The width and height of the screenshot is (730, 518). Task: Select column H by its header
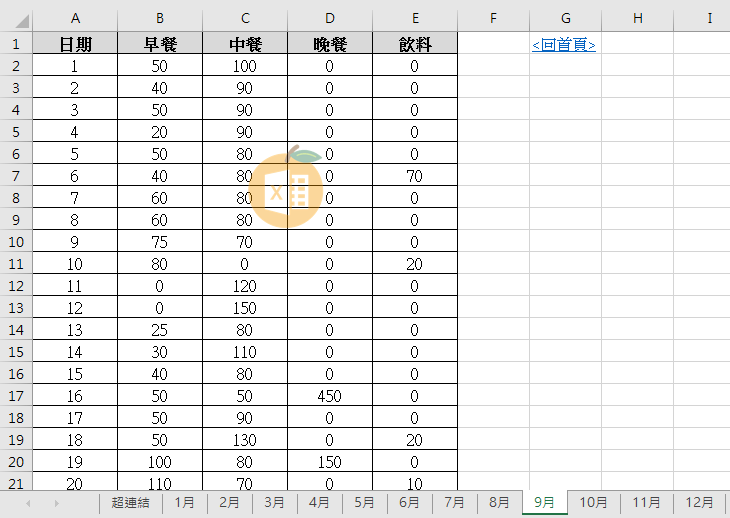[637, 19]
